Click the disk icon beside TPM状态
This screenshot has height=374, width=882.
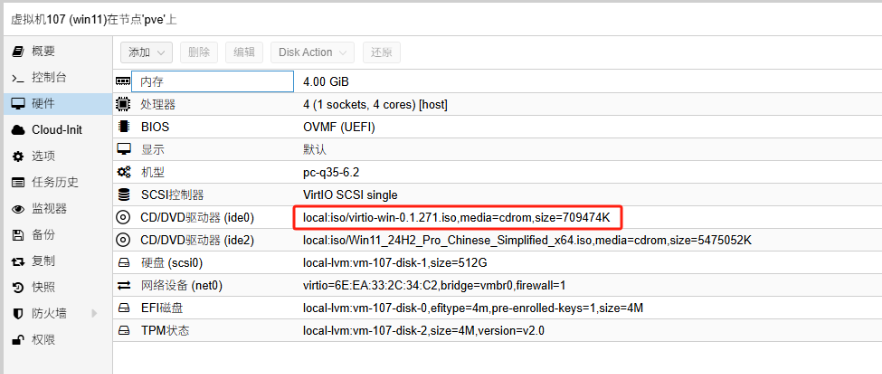[x=123, y=331]
